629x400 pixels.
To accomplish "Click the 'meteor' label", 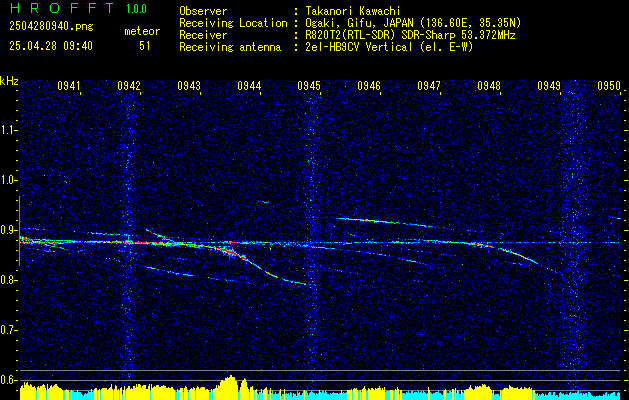I will click(142, 31).
